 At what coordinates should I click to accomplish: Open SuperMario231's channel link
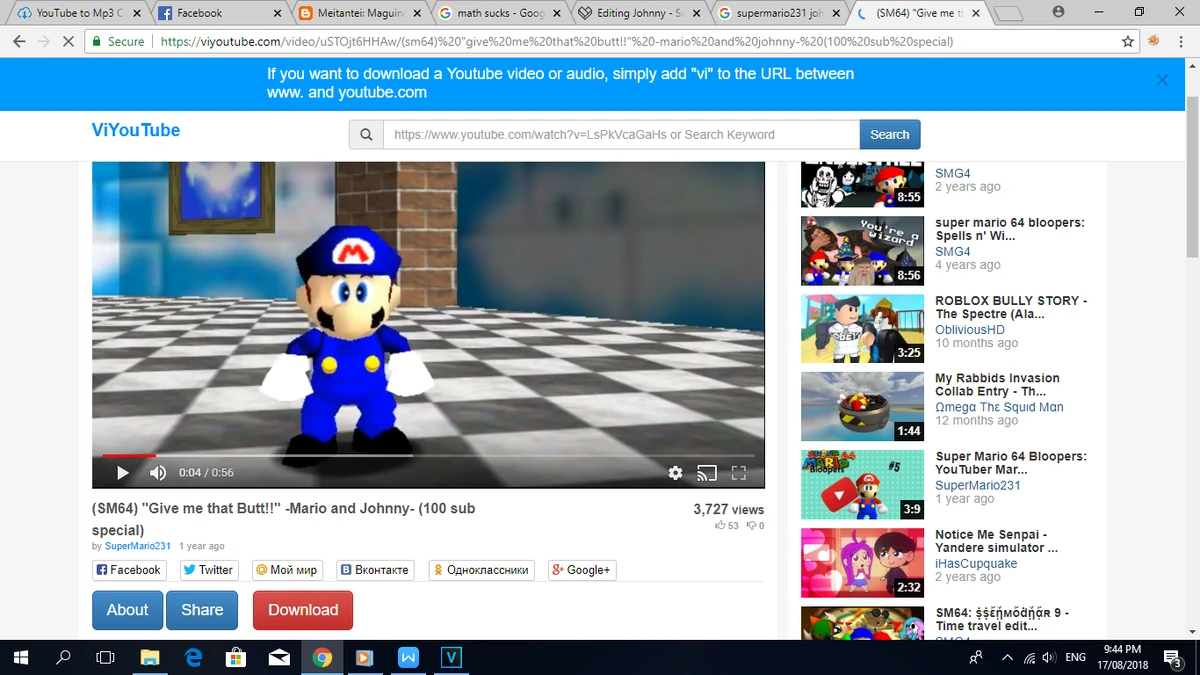(137, 545)
